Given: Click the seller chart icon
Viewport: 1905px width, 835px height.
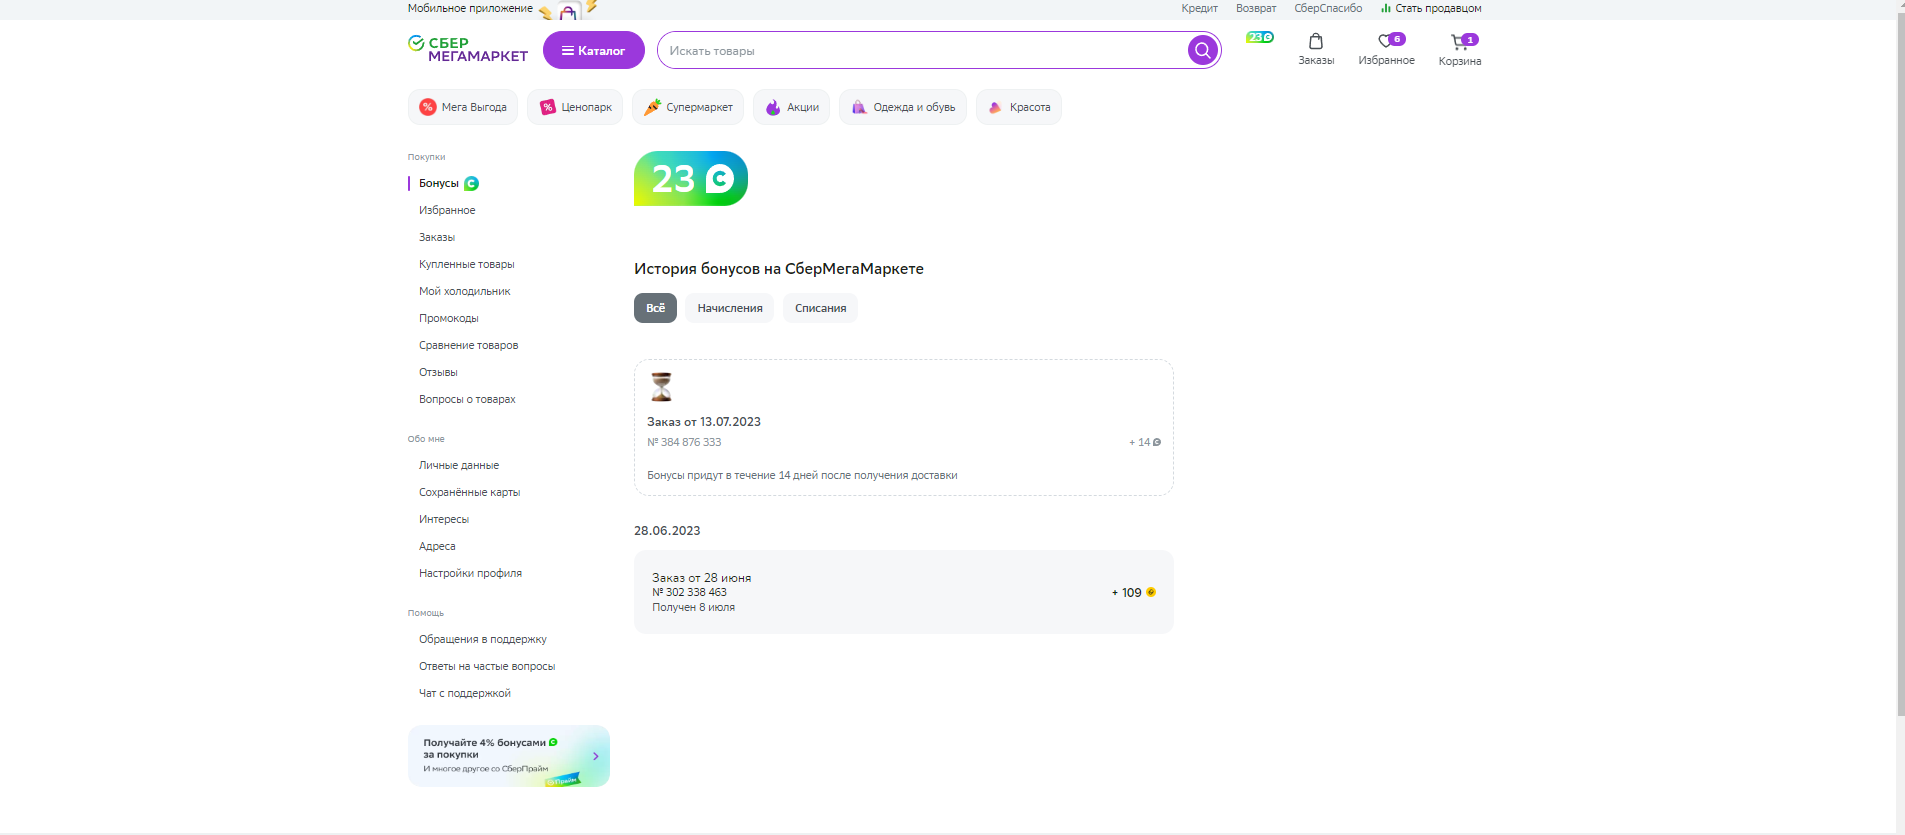Looking at the screenshot, I should tap(1386, 8).
